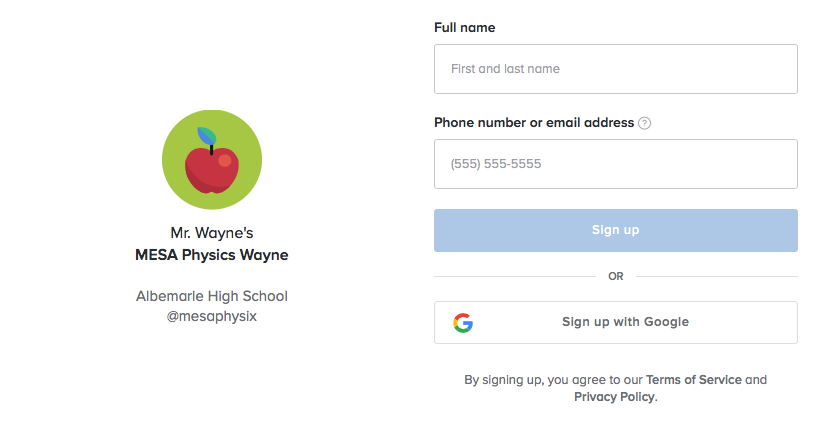This screenshot has height=423, width=830.
Task: Choose Sign up with Google
Action: (x=616, y=322)
